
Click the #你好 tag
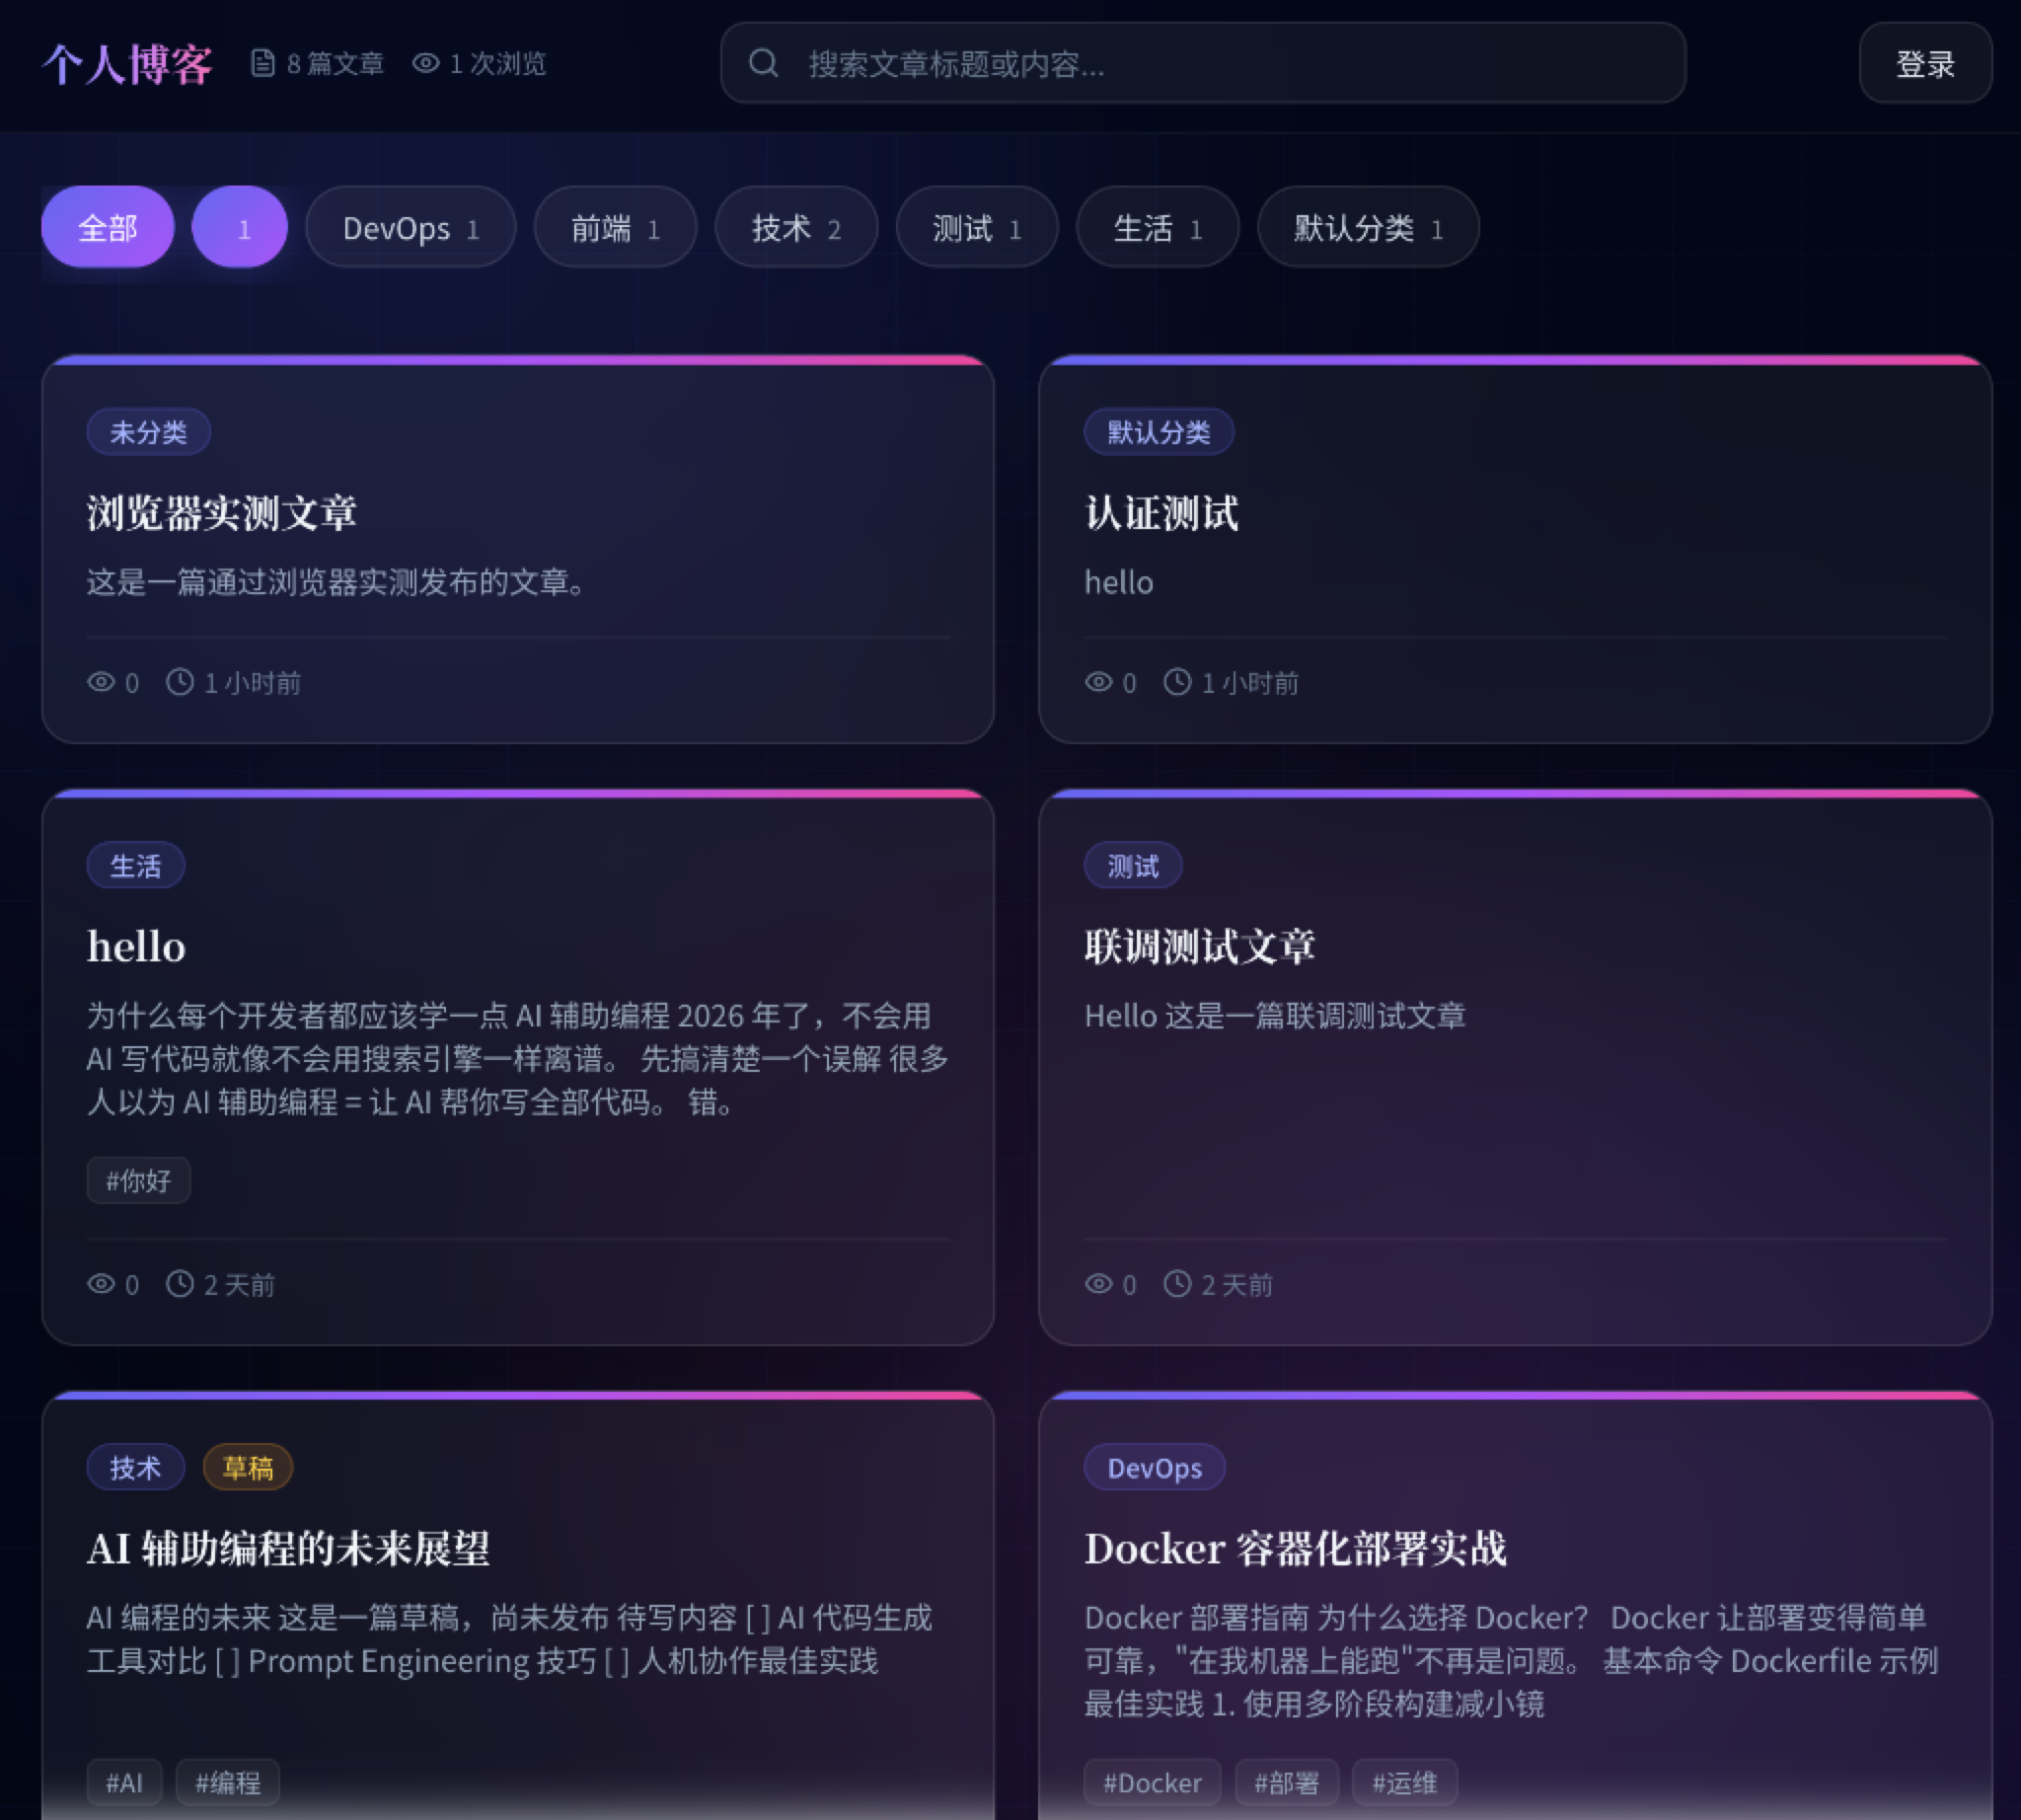pos(139,1180)
